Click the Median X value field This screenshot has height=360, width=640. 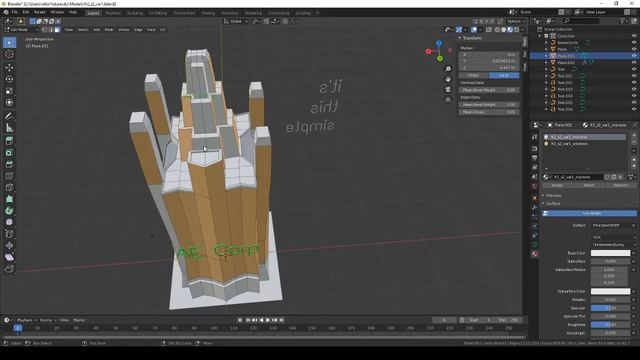click(489, 54)
